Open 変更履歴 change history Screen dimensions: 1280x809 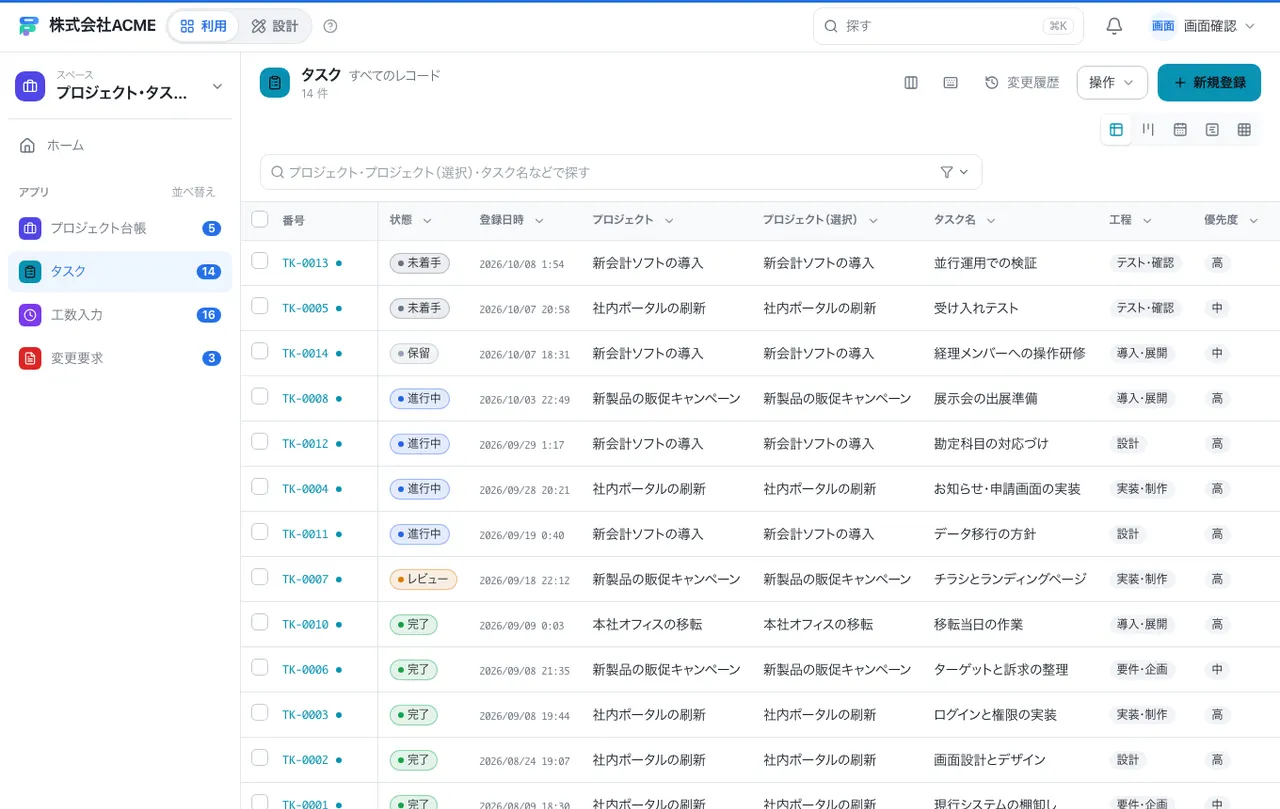[1022, 83]
